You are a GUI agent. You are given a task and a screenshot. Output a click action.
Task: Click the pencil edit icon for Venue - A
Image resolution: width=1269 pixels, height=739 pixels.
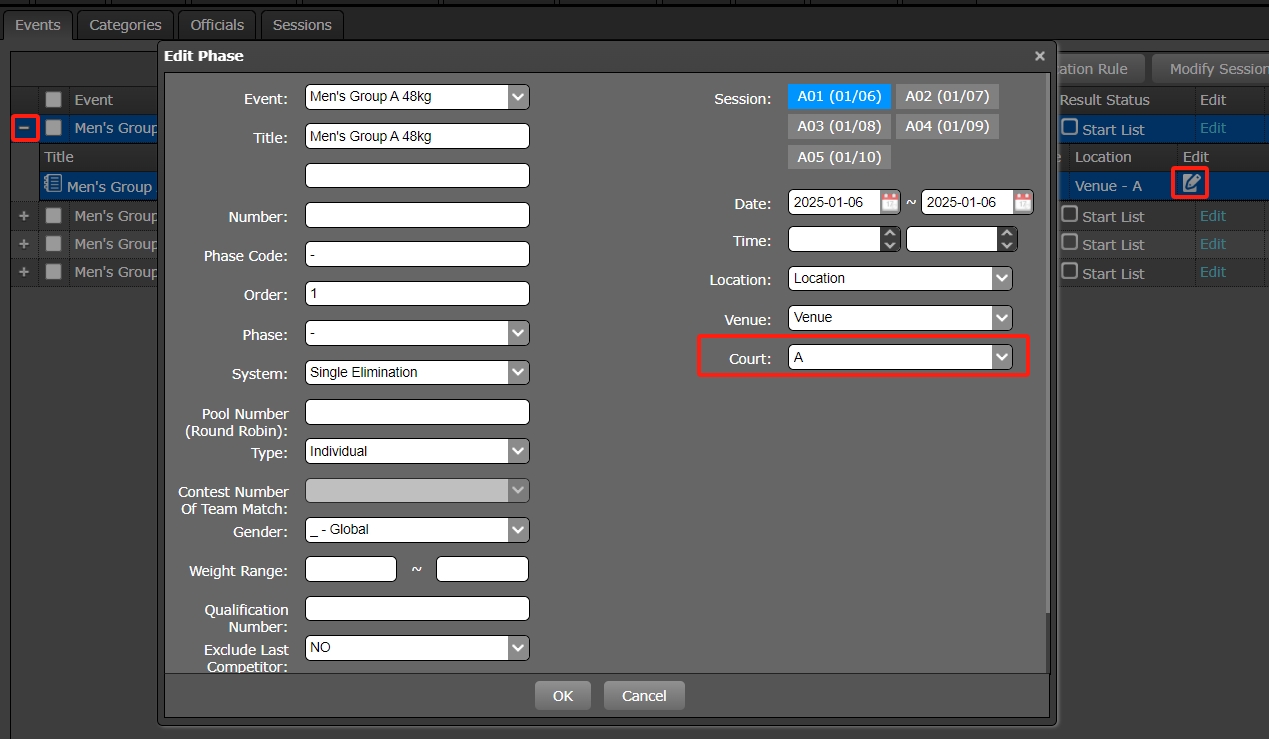click(x=1191, y=183)
